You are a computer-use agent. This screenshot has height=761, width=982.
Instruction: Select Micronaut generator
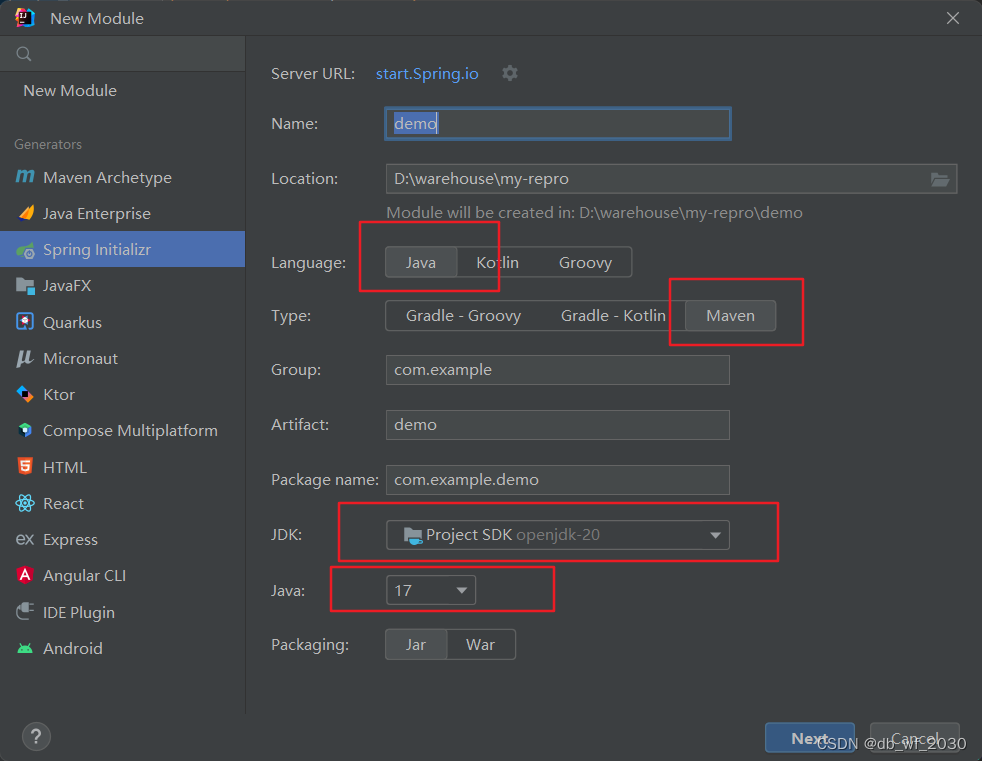pos(123,358)
